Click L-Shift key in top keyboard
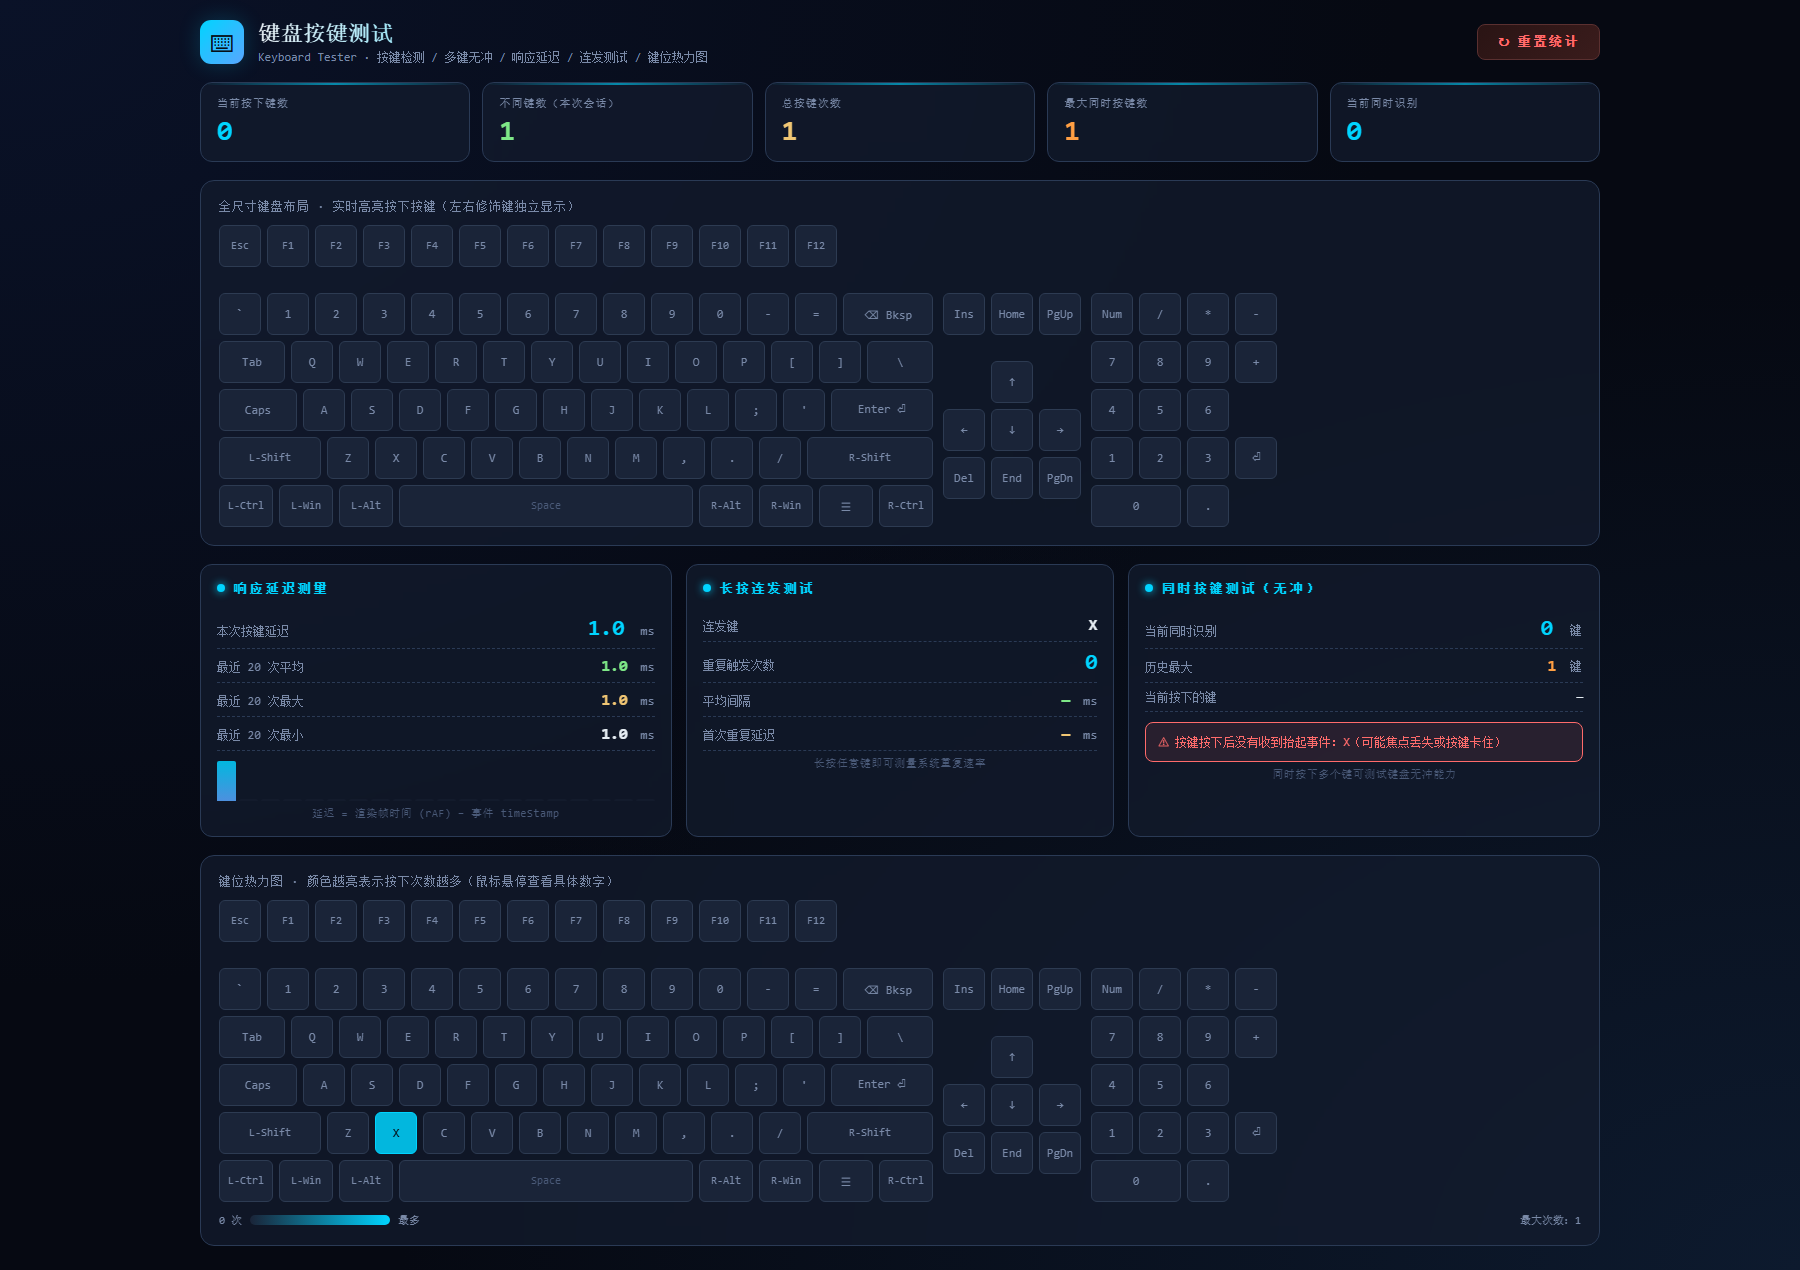 click(270, 458)
